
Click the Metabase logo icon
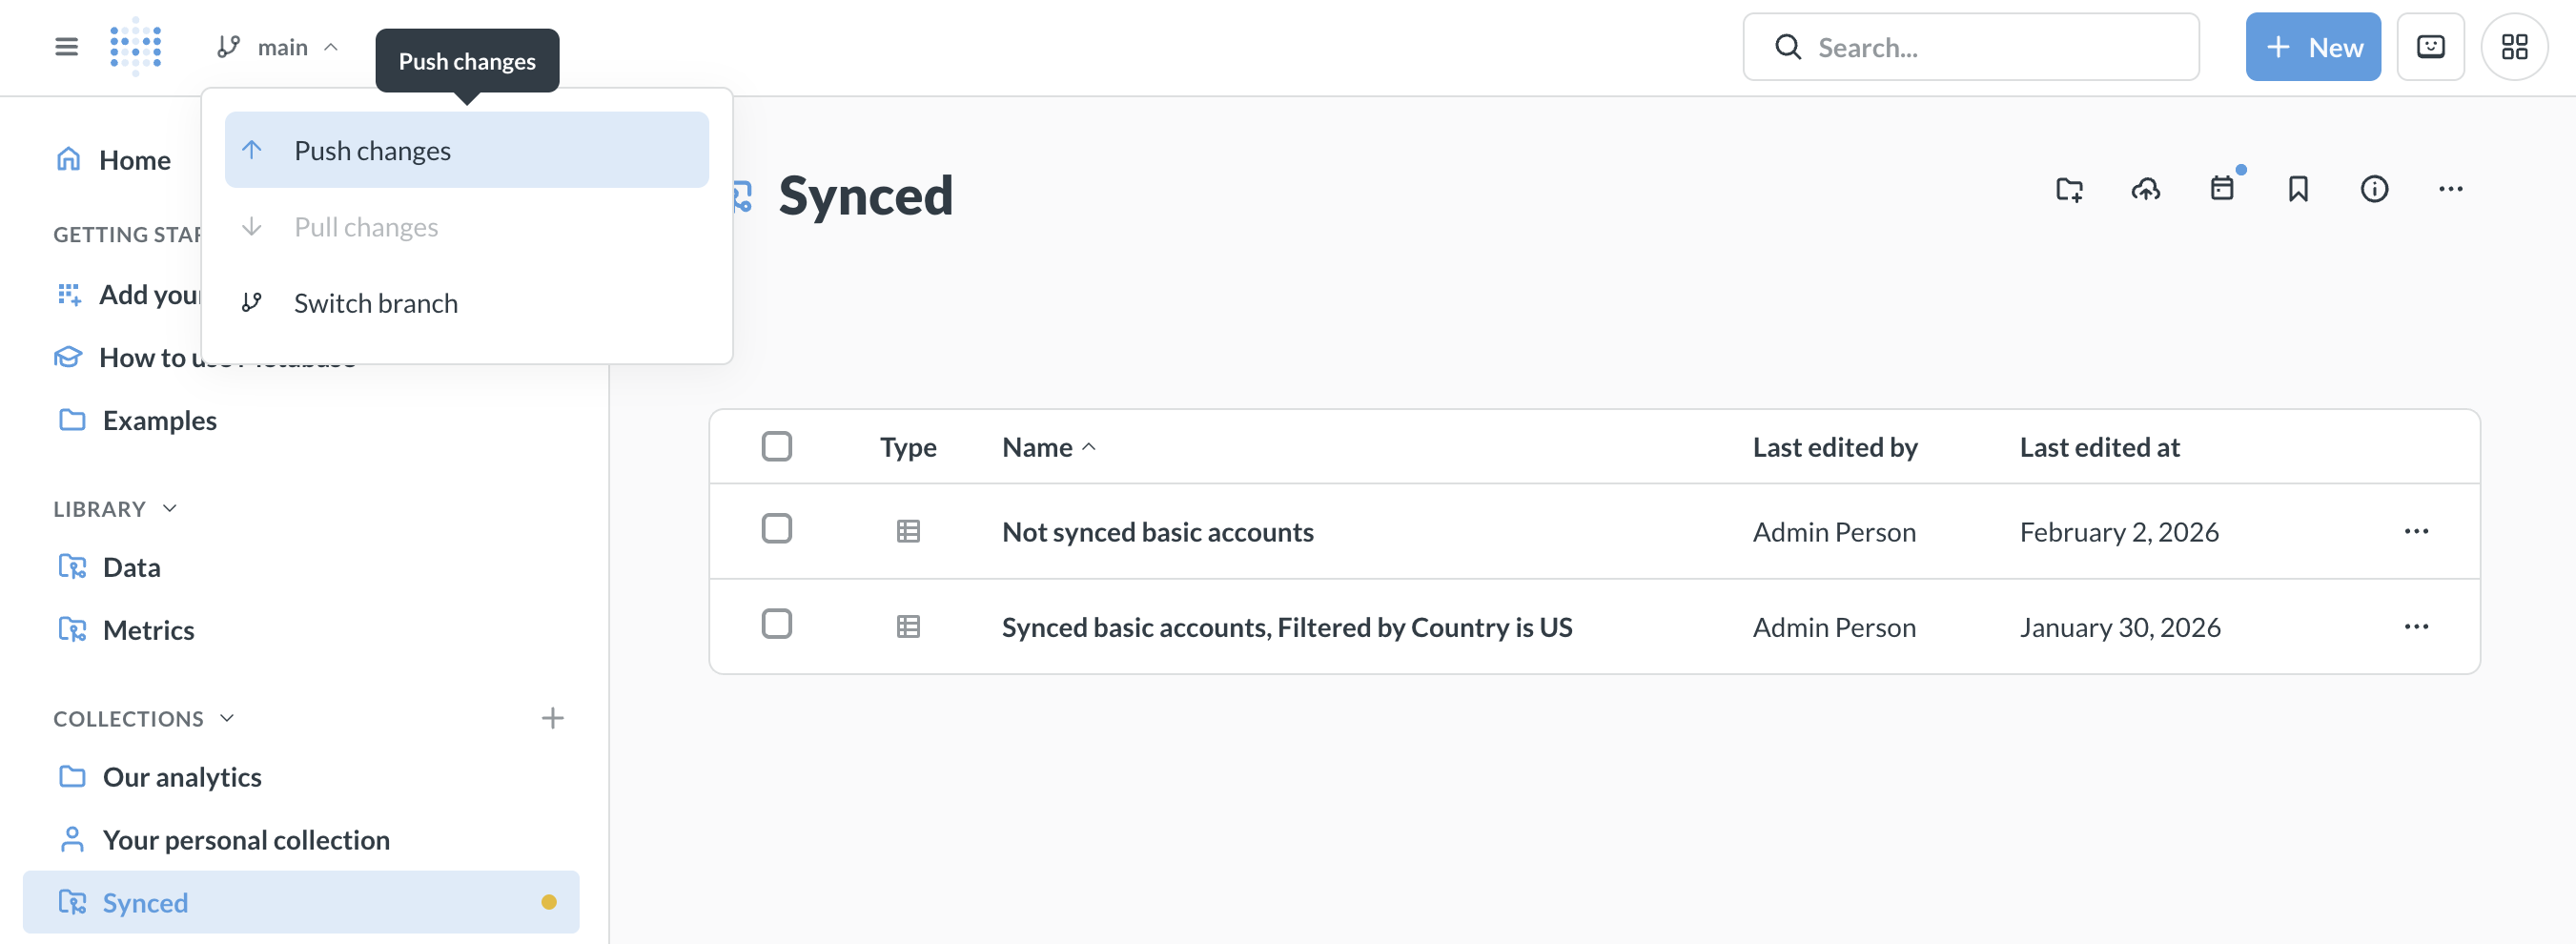point(135,47)
